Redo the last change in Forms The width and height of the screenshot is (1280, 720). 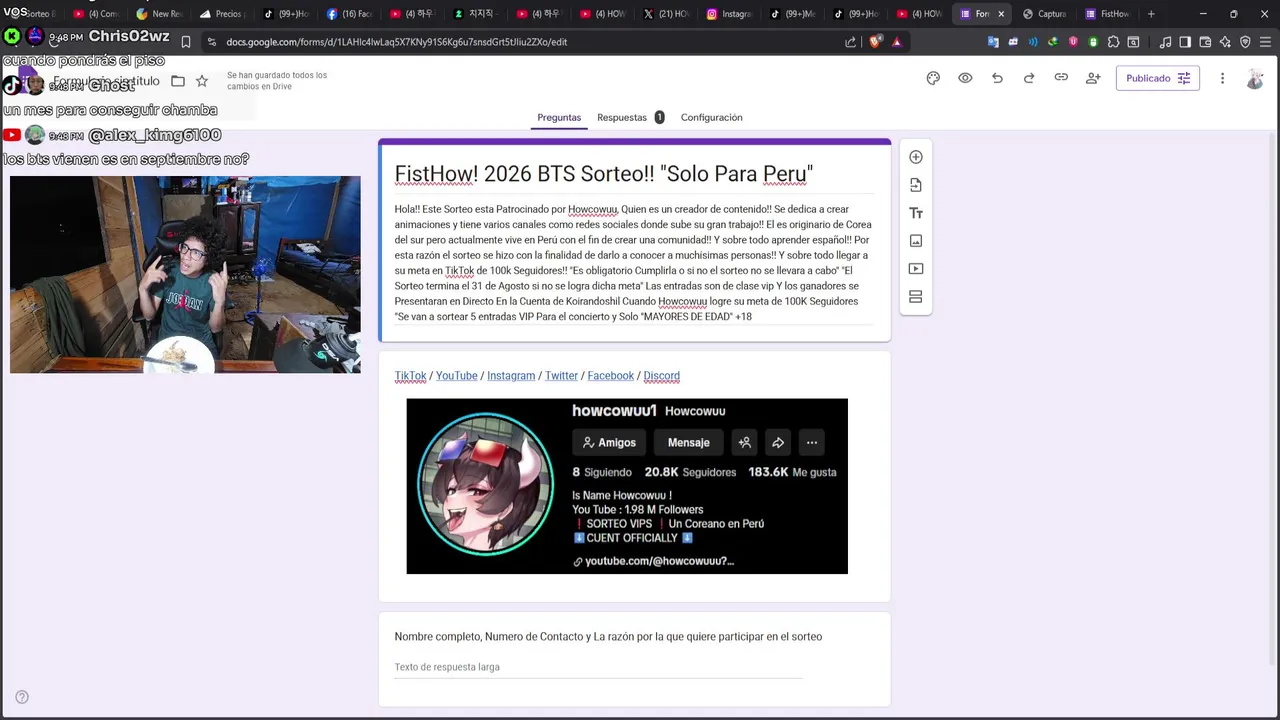pos(1029,78)
